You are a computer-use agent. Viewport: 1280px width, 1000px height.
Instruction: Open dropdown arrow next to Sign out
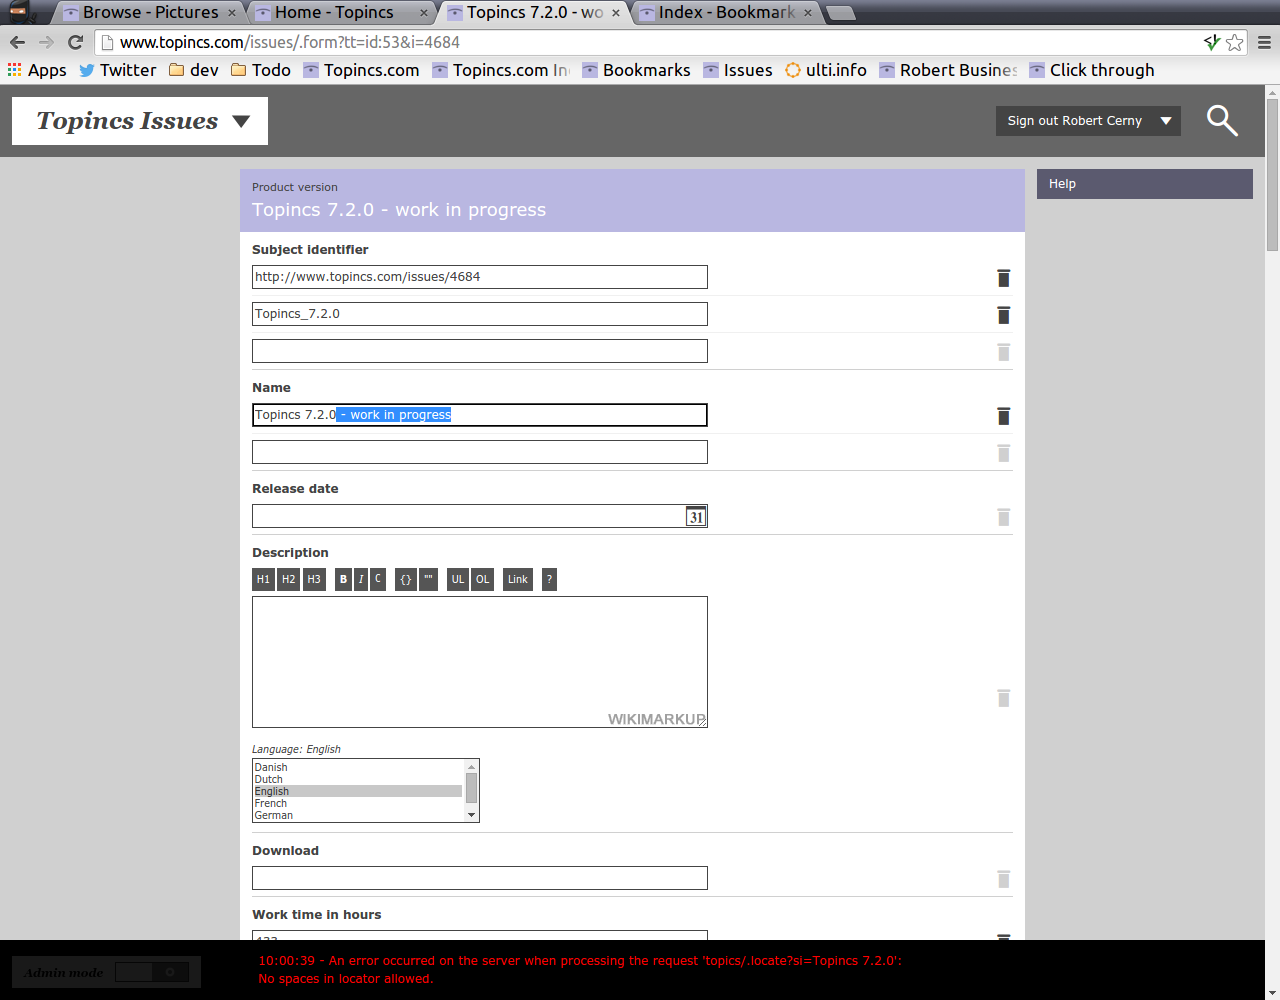(1166, 121)
